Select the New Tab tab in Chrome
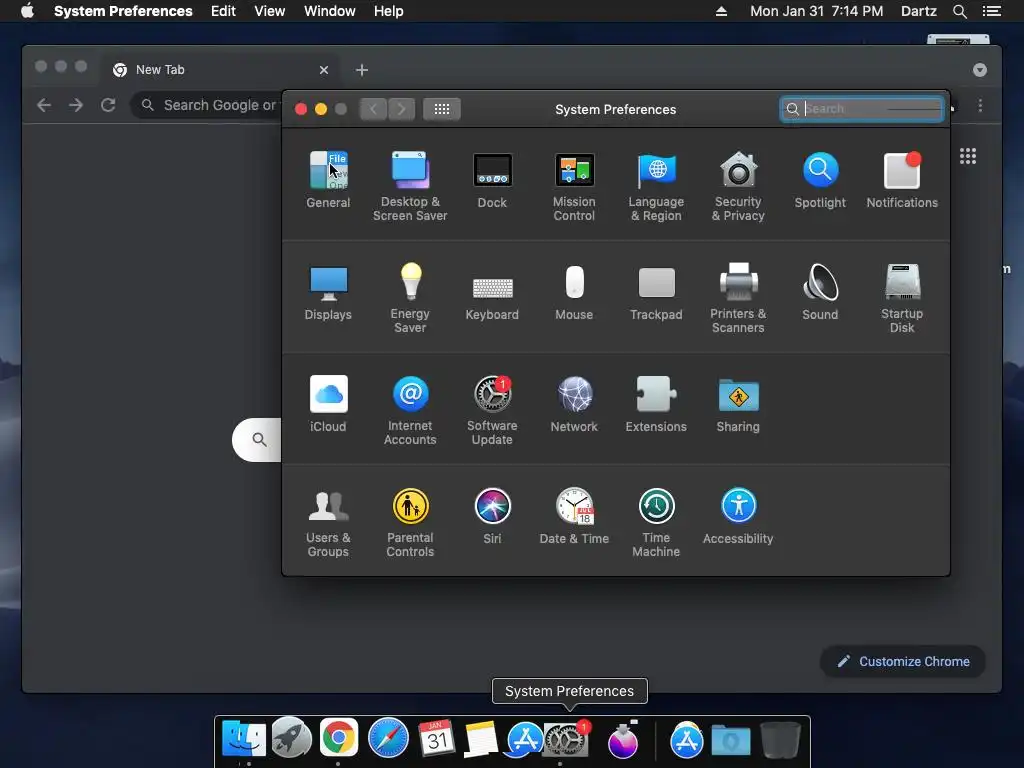Viewport: 1024px width, 768px height. point(219,70)
